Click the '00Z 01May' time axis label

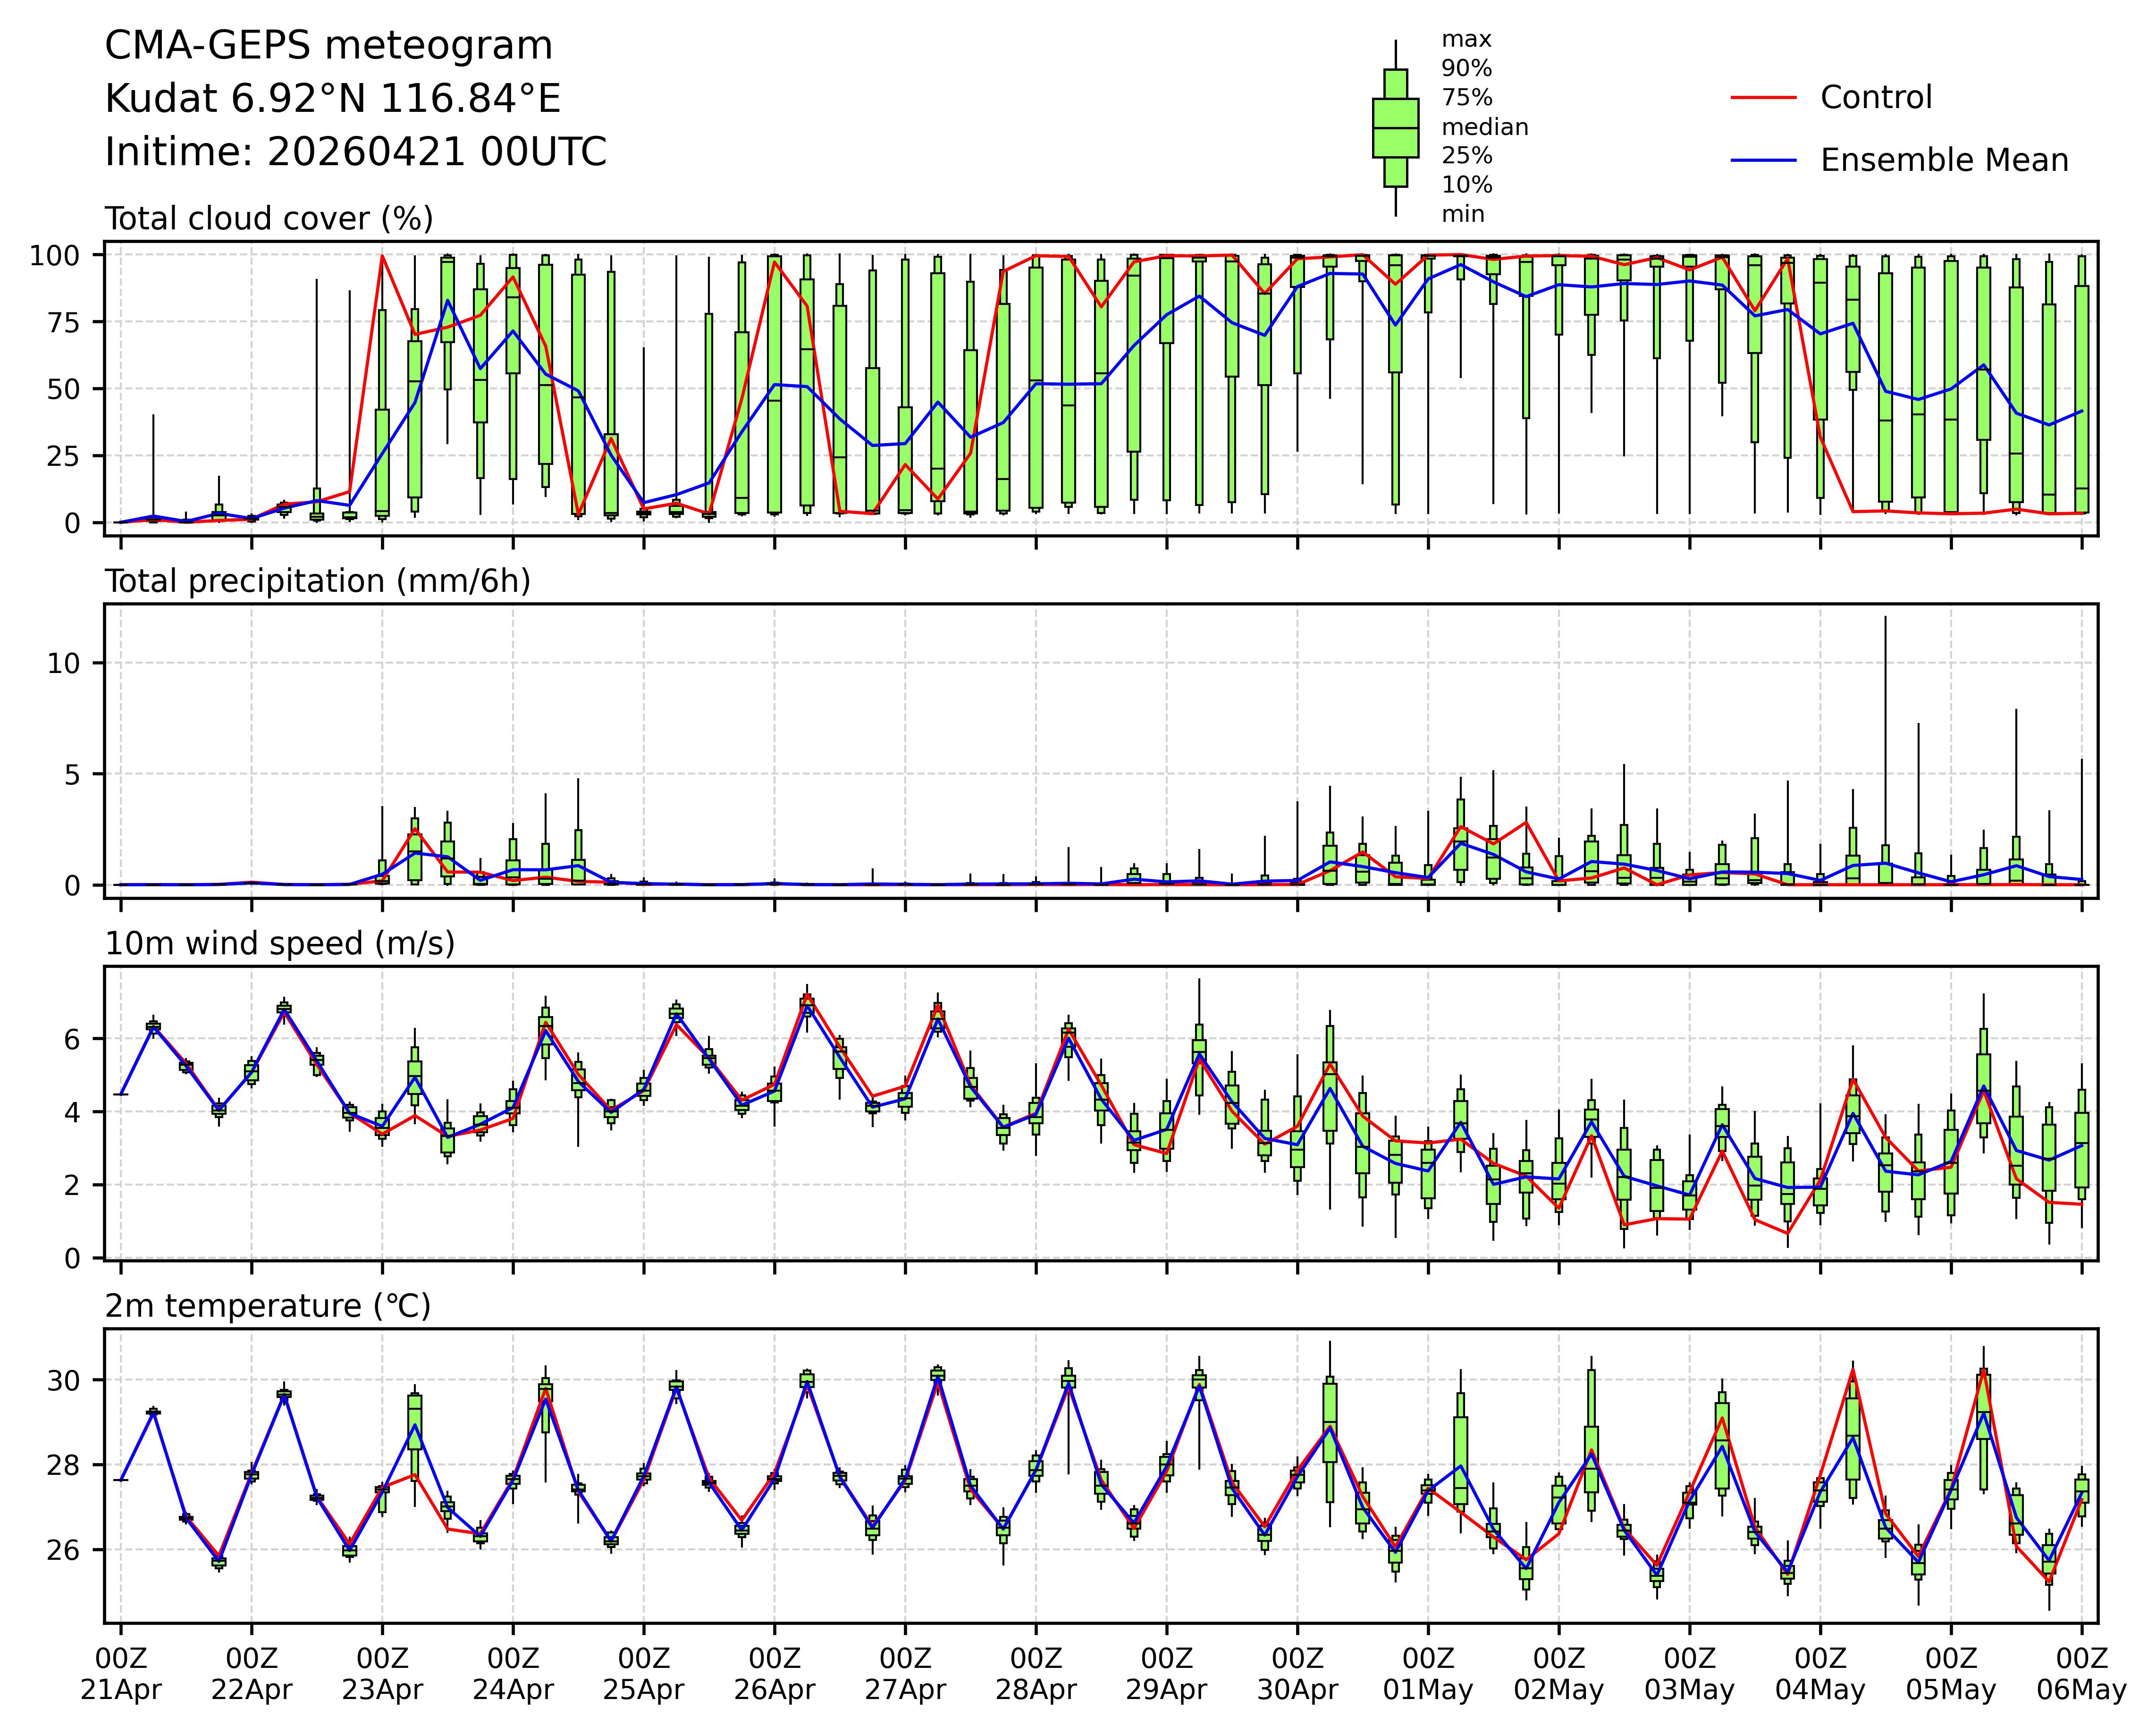(1428, 1675)
